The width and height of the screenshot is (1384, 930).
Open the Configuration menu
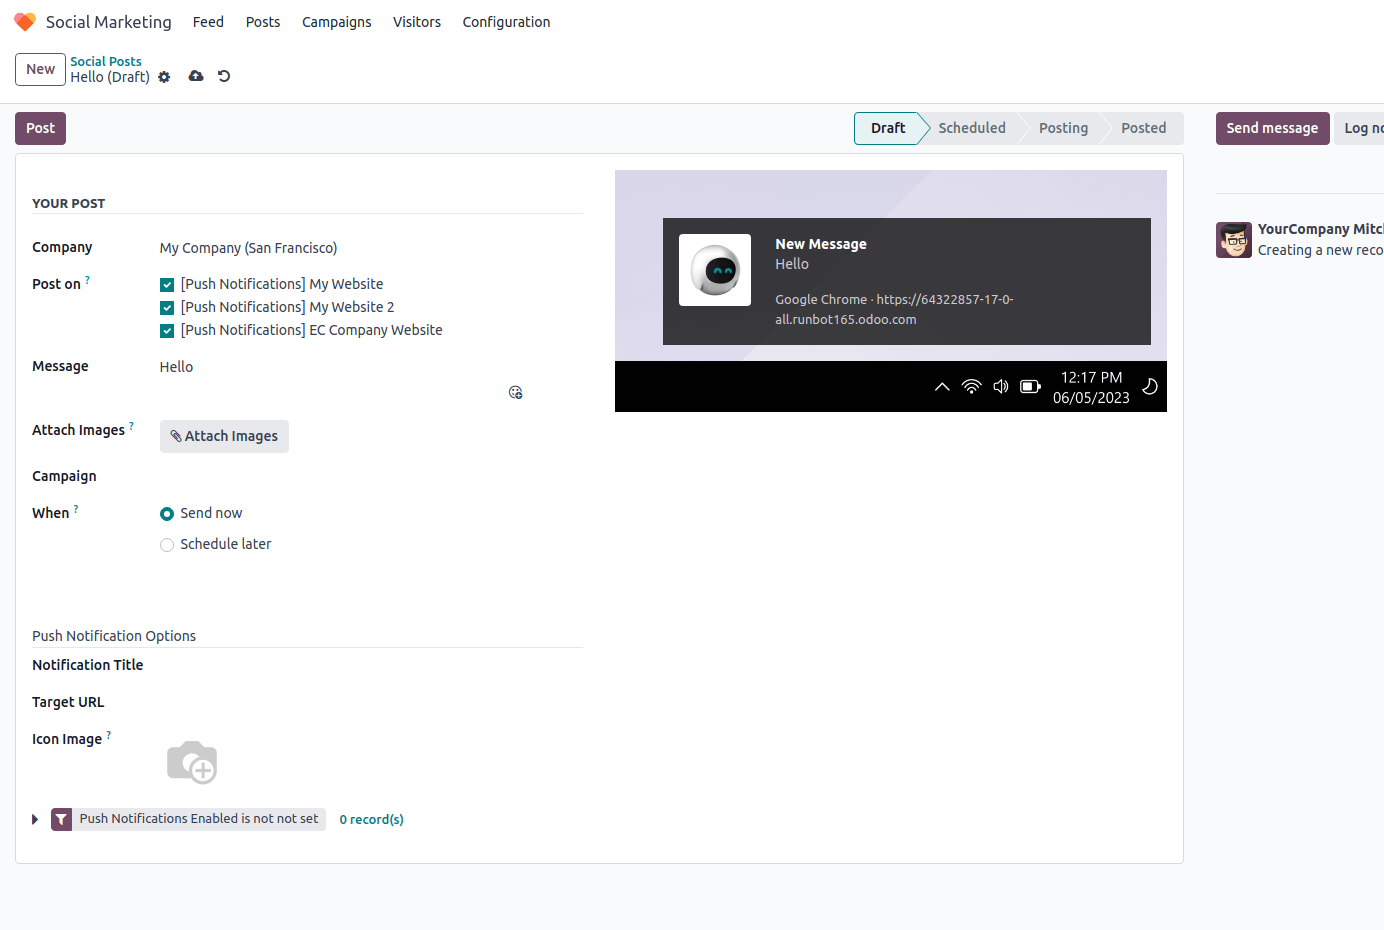[x=506, y=22]
